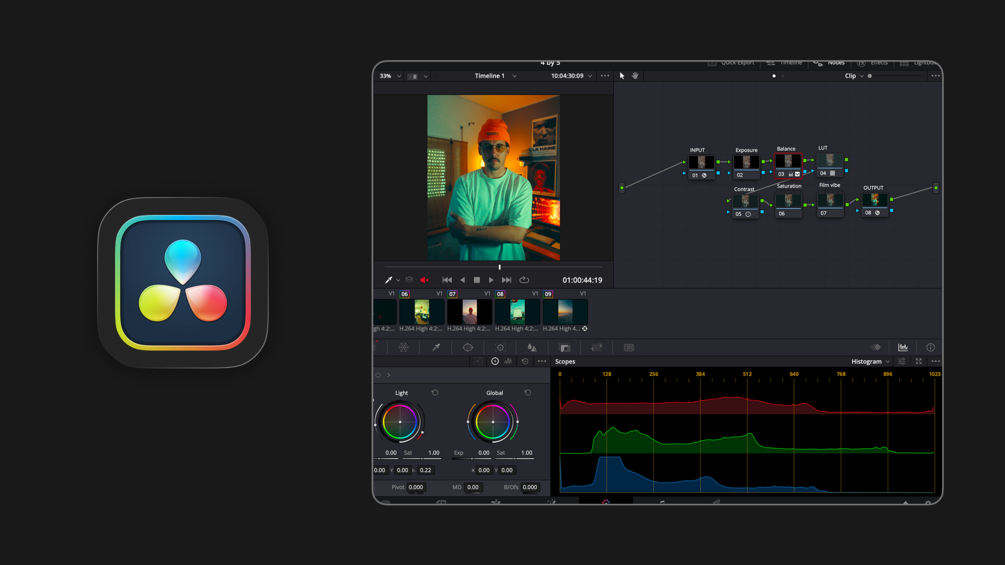Image resolution: width=1005 pixels, height=565 pixels.
Task: Unmute the red audio mute speaker icon
Action: coord(424,280)
